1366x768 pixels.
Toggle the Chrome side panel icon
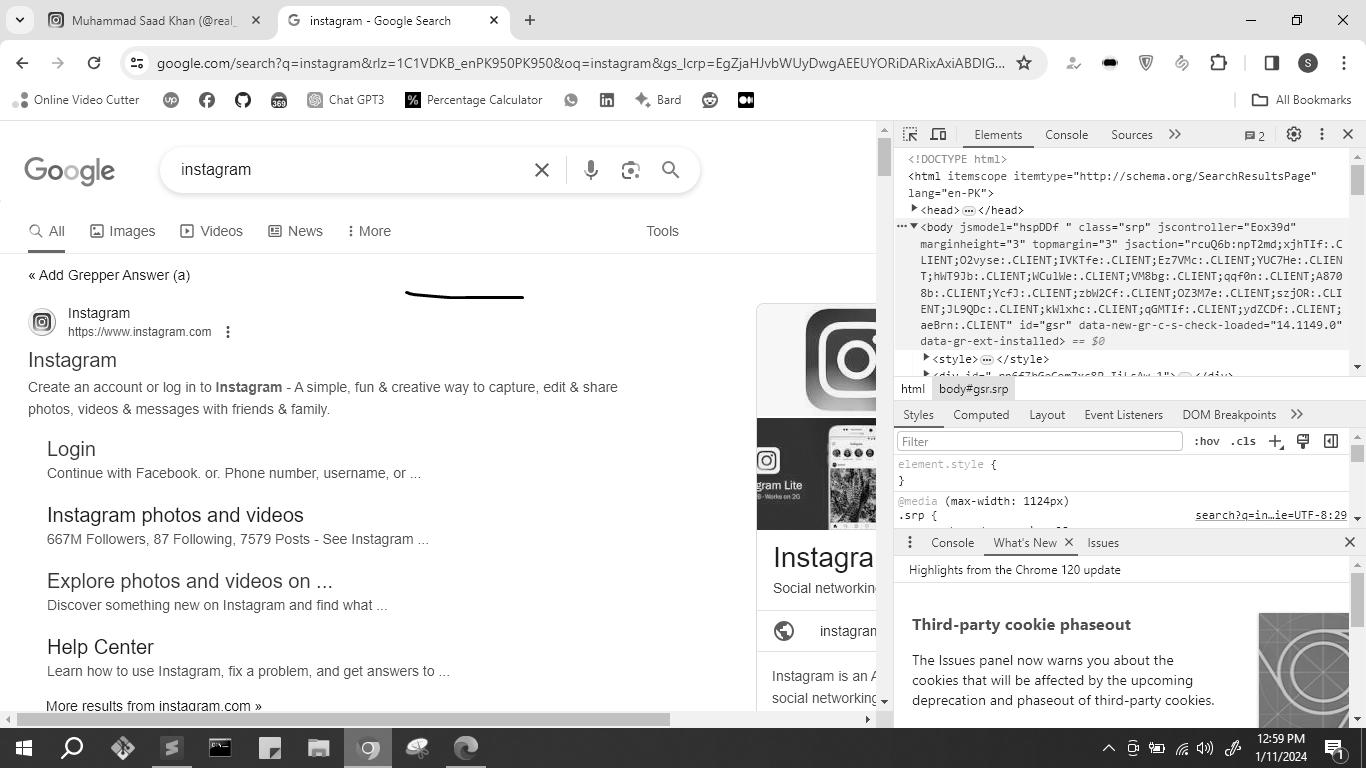point(1272,63)
